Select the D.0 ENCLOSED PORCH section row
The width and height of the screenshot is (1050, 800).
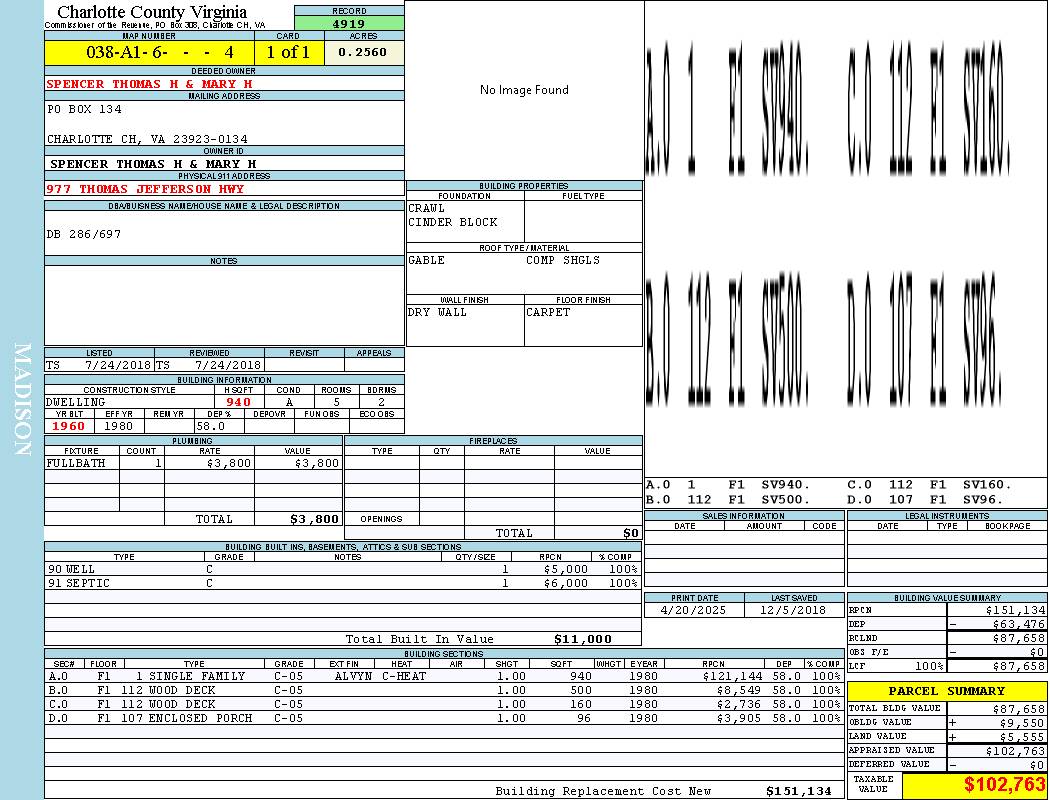pos(444,718)
